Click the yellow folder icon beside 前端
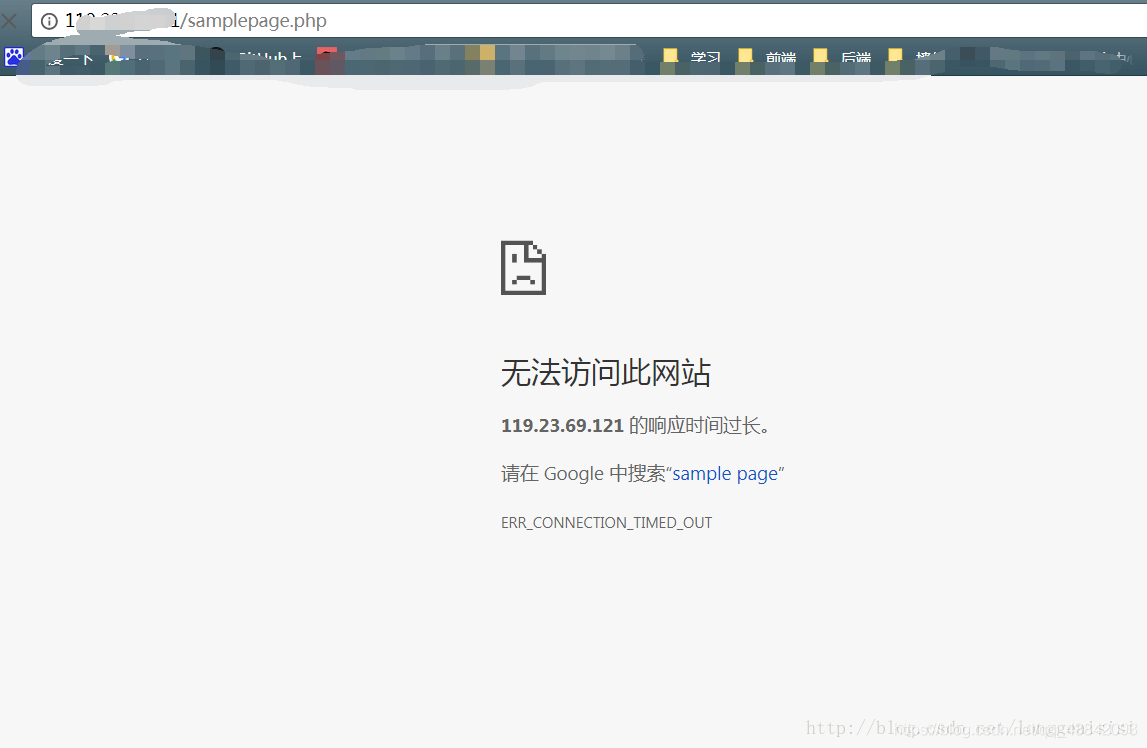The height and width of the screenshot is (748, 1147). (x=746, y=57)
